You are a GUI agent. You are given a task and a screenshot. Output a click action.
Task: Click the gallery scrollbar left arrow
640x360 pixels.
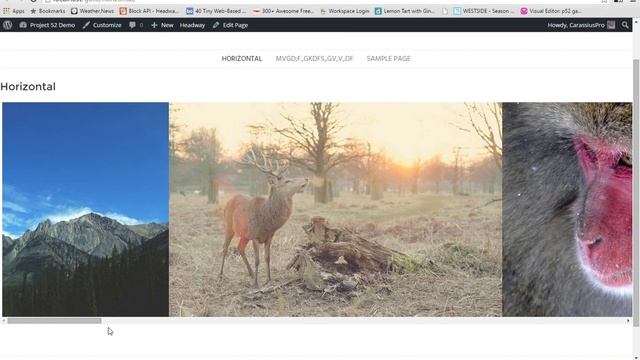pos(4,321)
